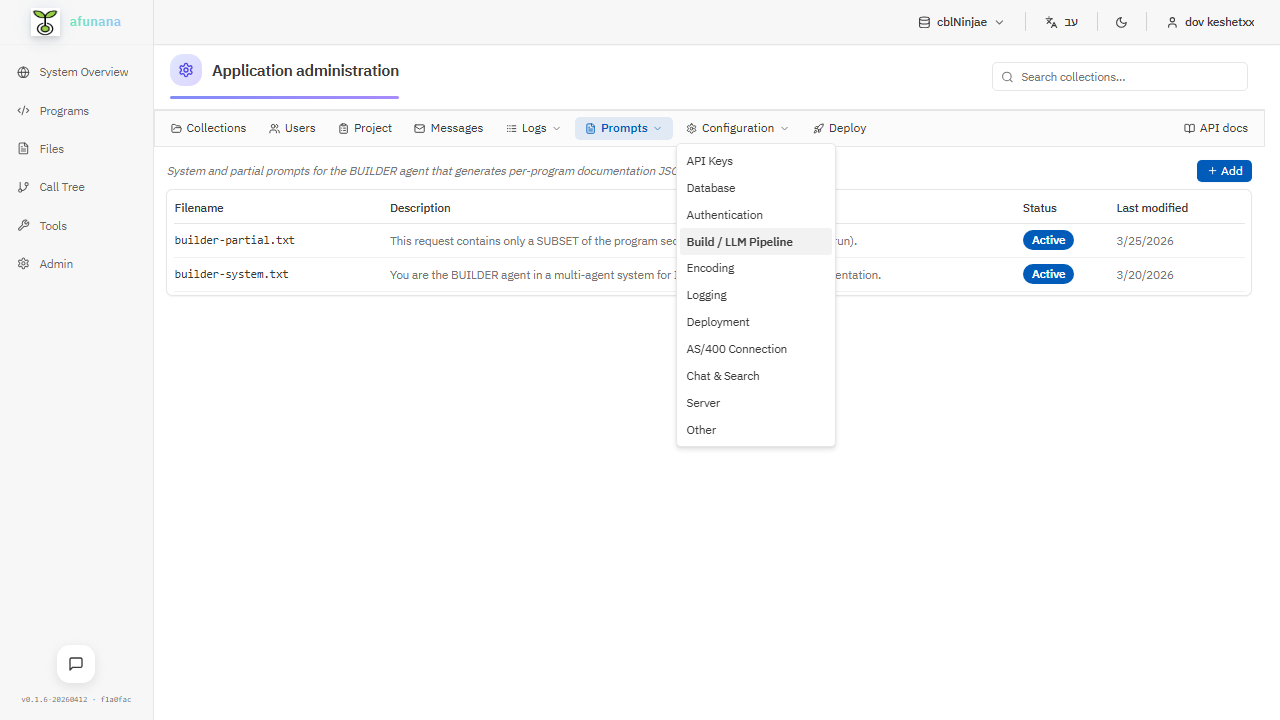Open API docs via its book icon
Screen dimensions: 1280x720
point(1190,128)
